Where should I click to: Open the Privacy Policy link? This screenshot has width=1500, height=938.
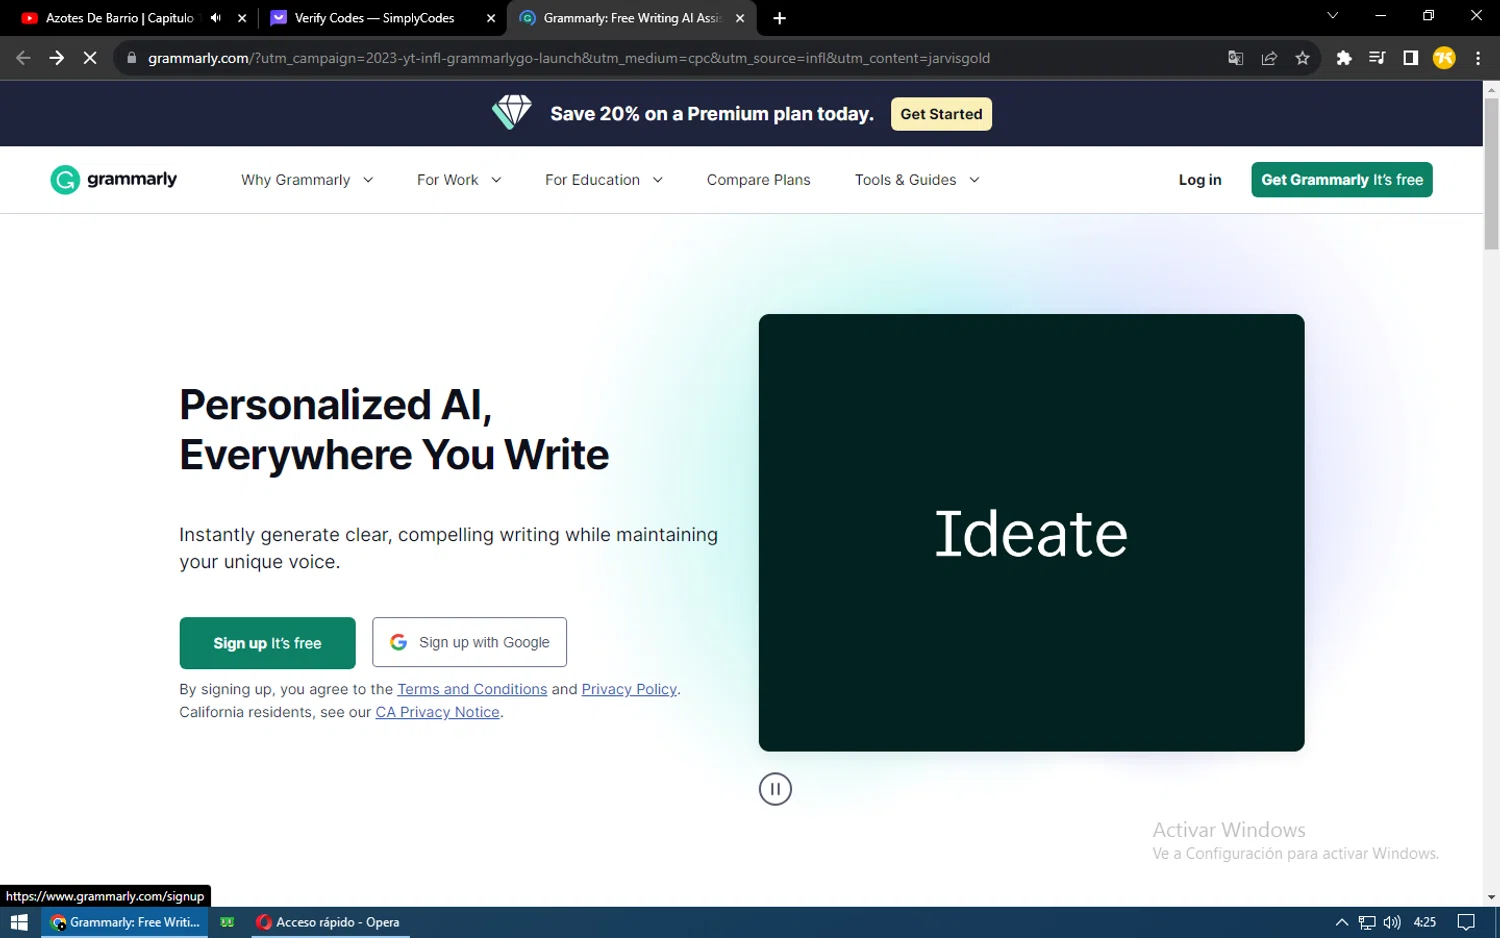629,689
